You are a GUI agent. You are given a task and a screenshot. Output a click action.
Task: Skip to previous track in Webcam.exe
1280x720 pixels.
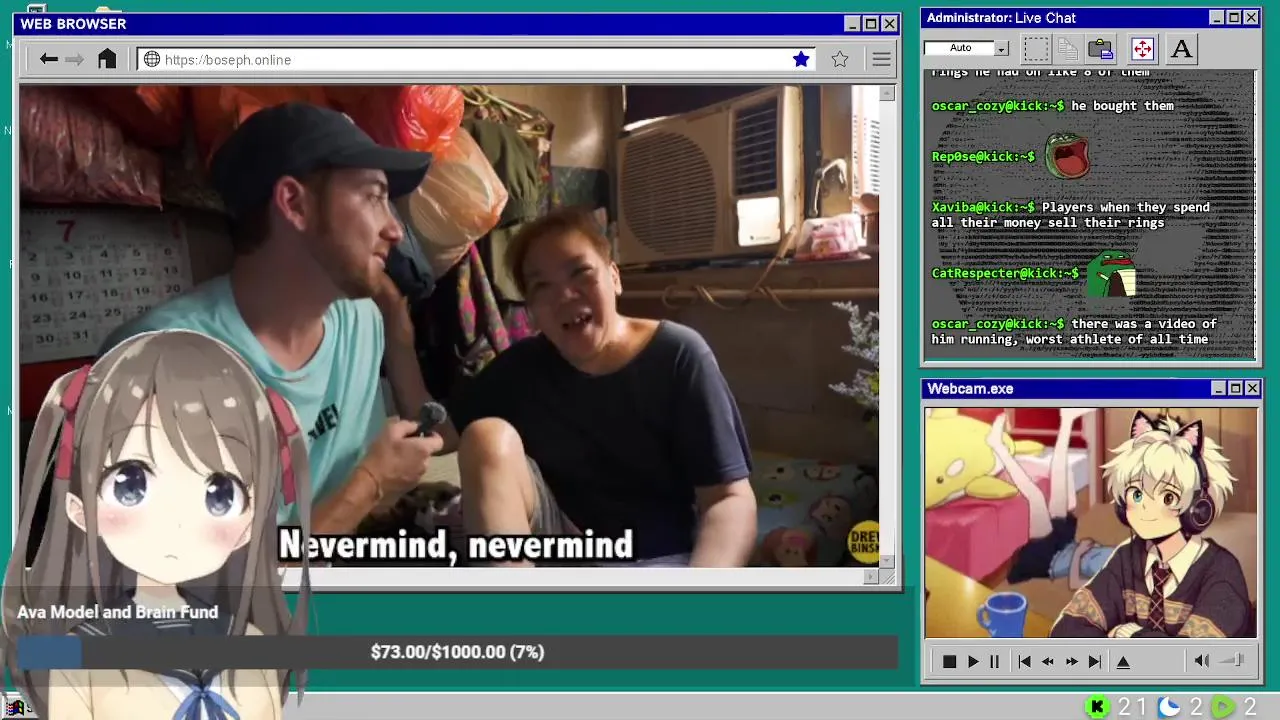[x=1024, y=661]
